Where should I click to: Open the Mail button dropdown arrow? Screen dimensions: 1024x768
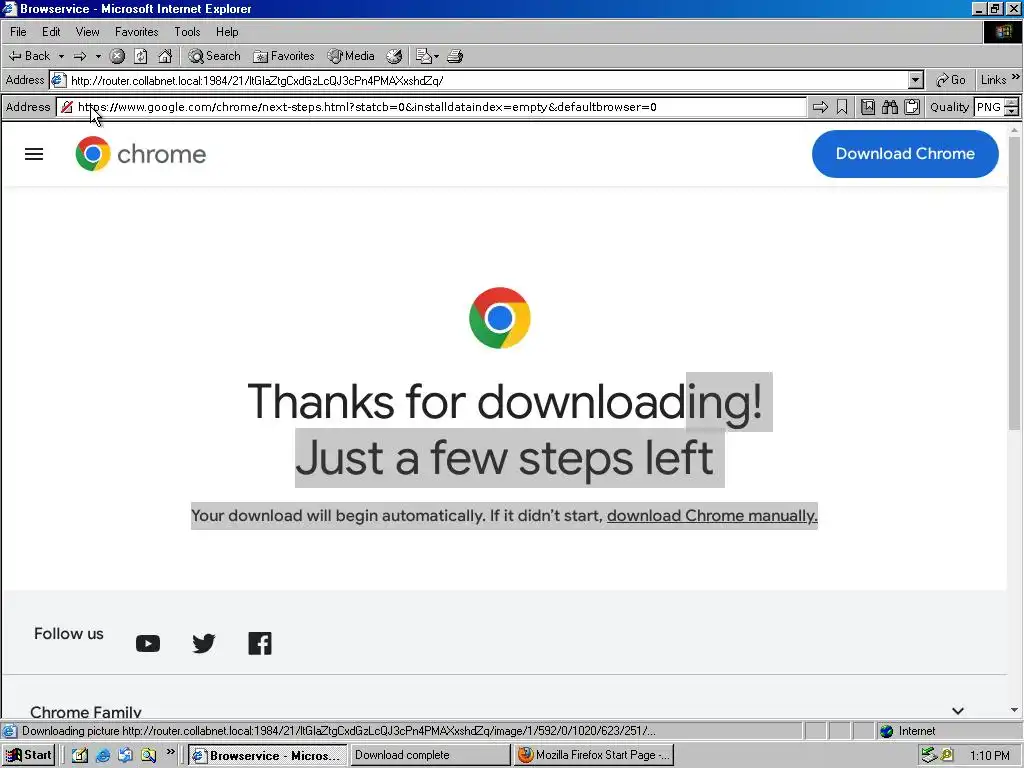(x=436, y=56)
